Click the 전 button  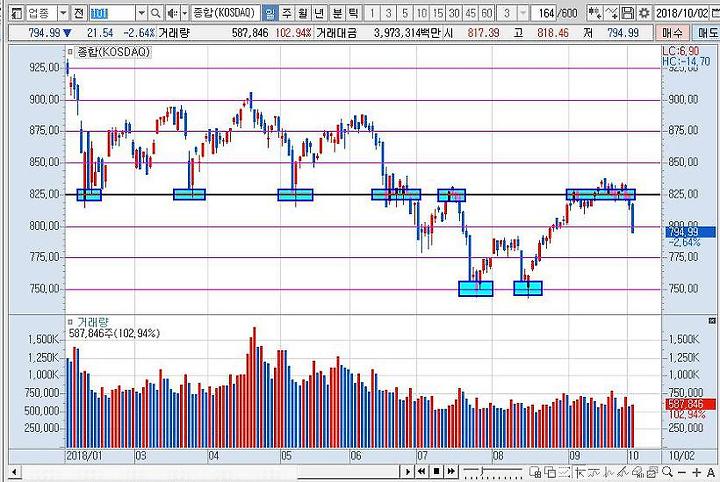click(x=79, y=13)
